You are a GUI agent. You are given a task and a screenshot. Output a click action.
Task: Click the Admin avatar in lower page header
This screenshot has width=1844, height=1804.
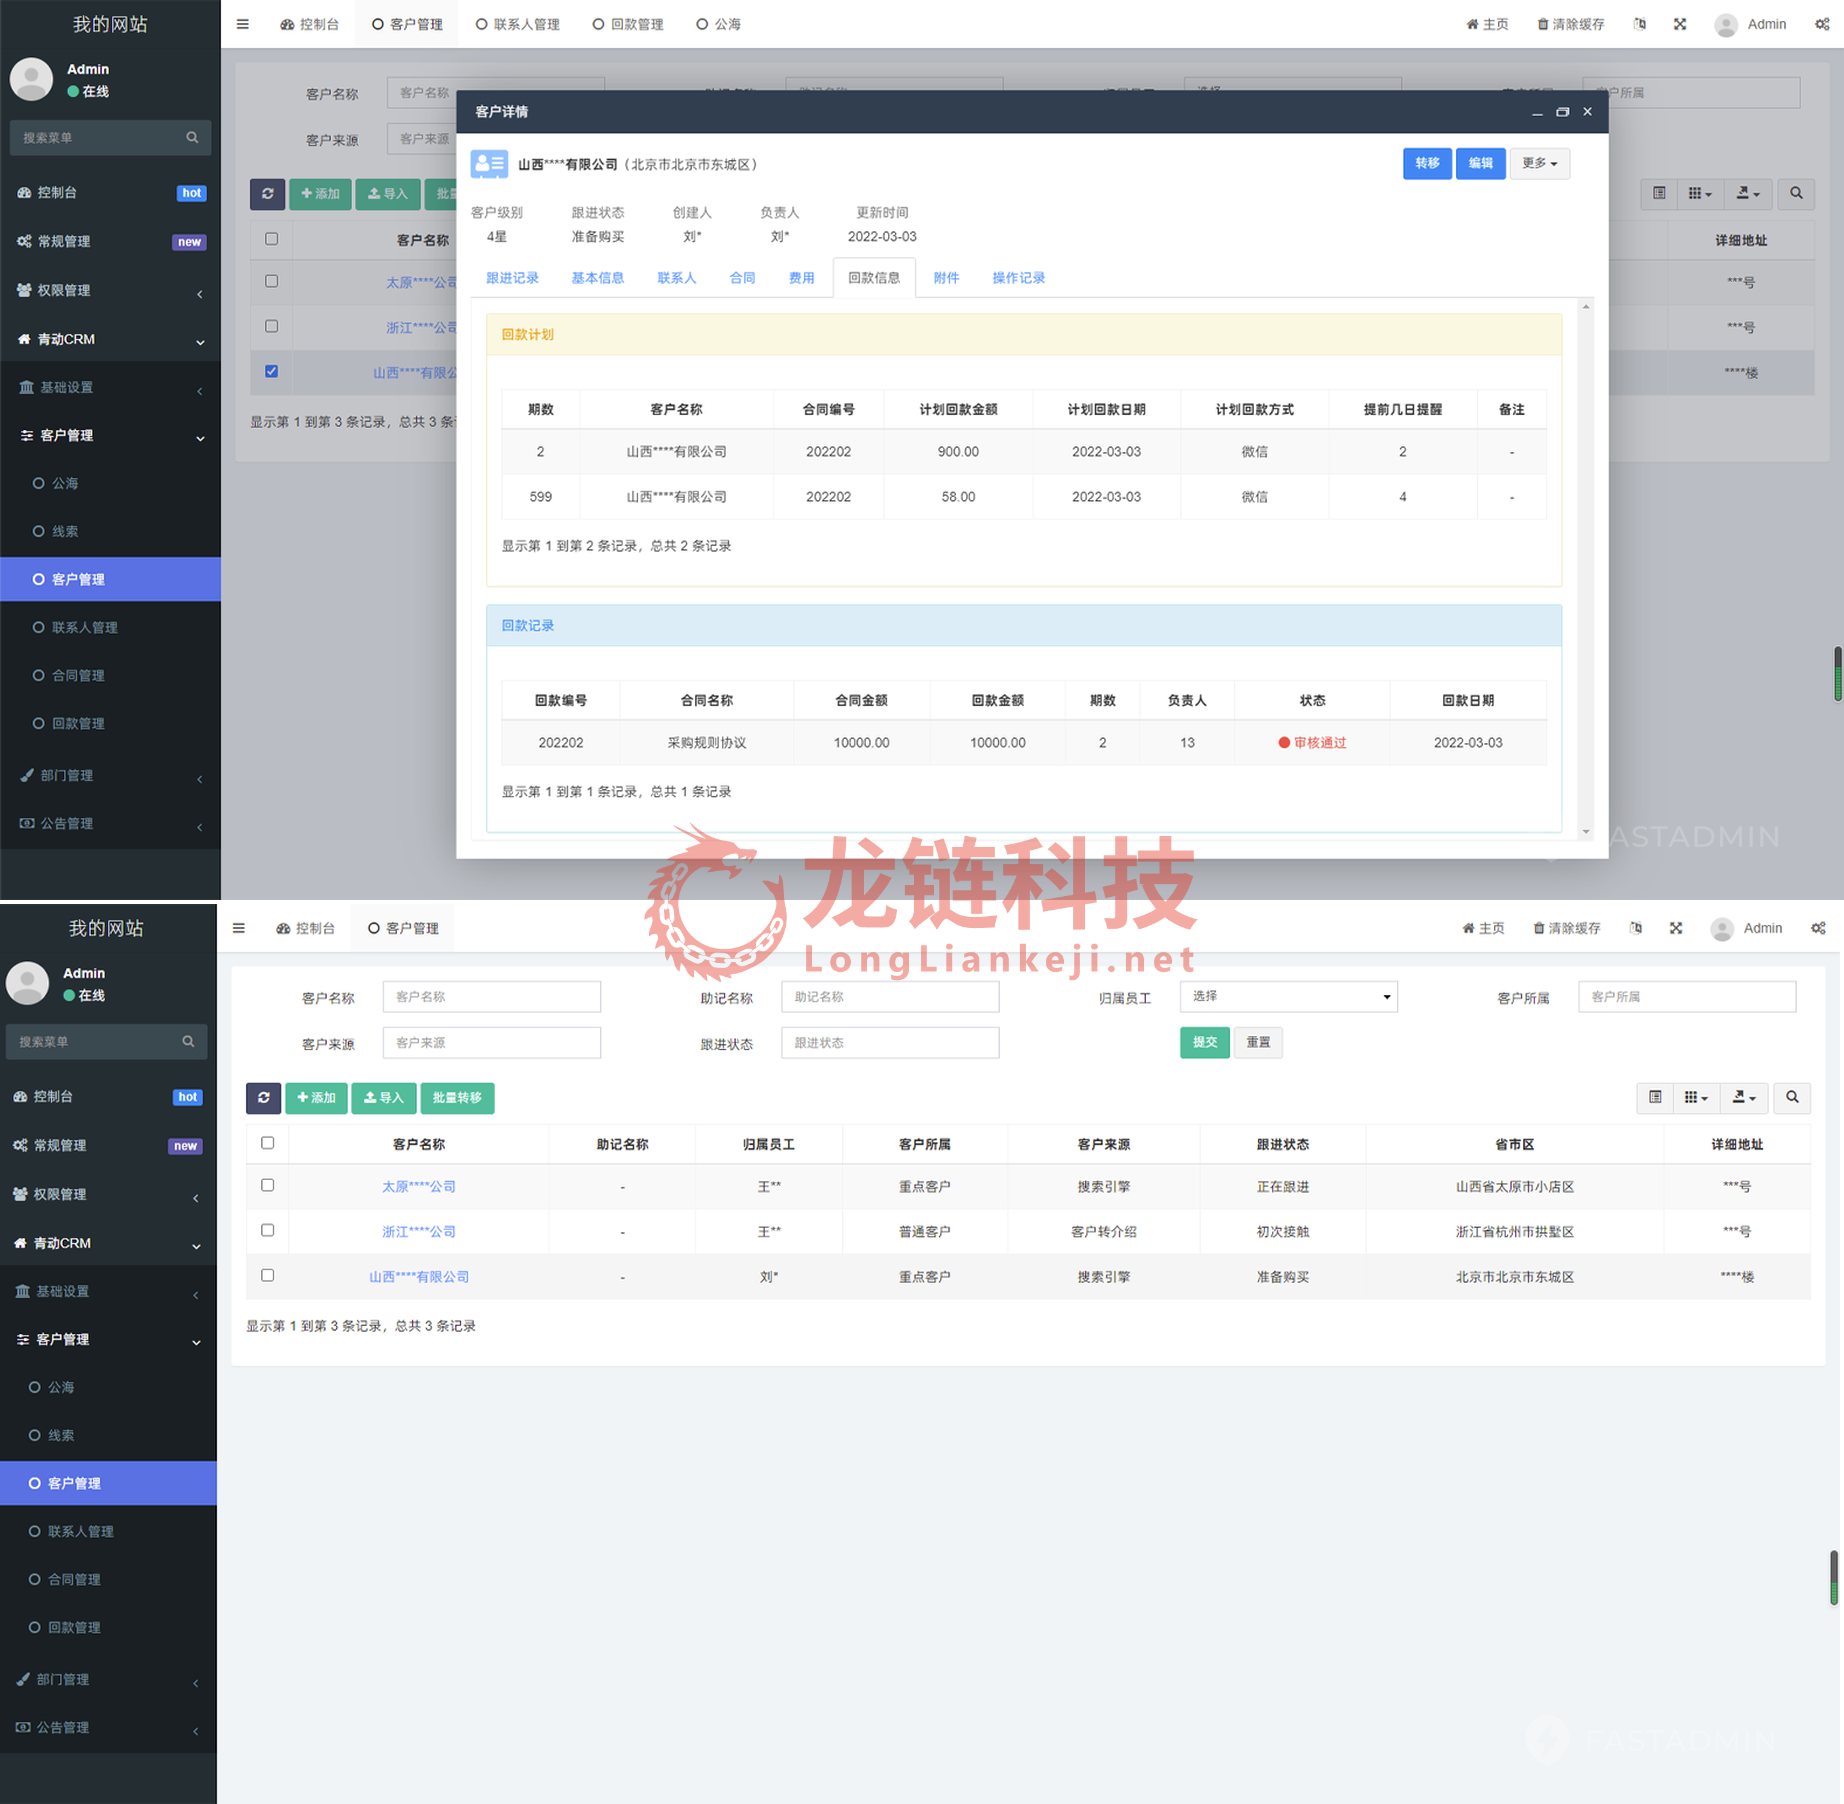[x=1721, y=929]
